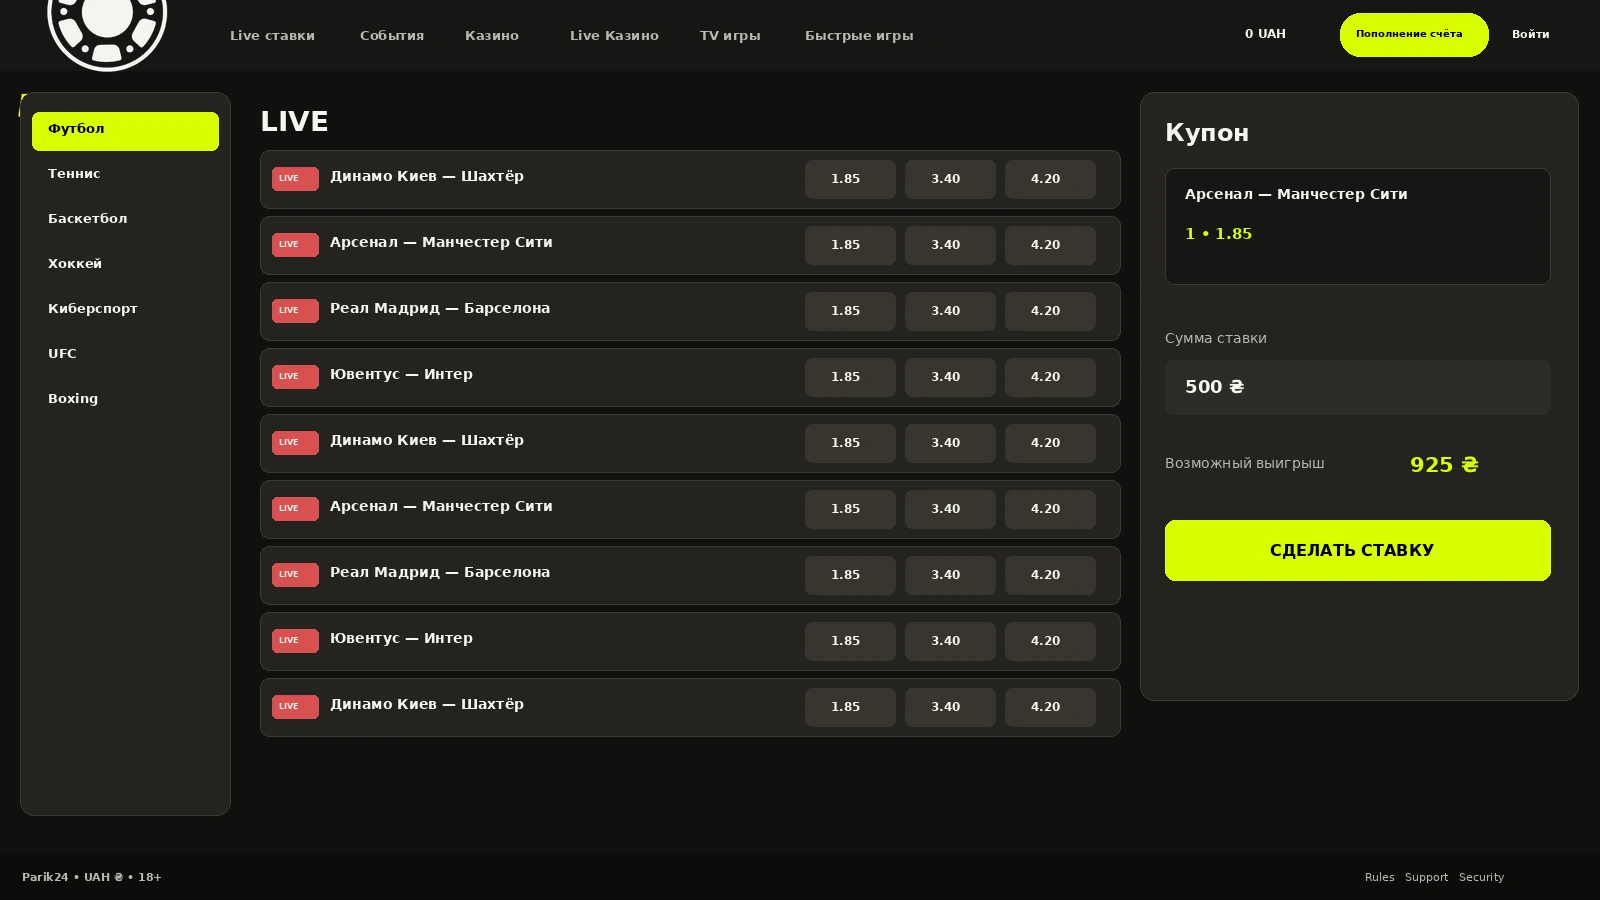The image size is (1600, 900).
Task: Click the Купон panel heading
Action: [1207, 133]
